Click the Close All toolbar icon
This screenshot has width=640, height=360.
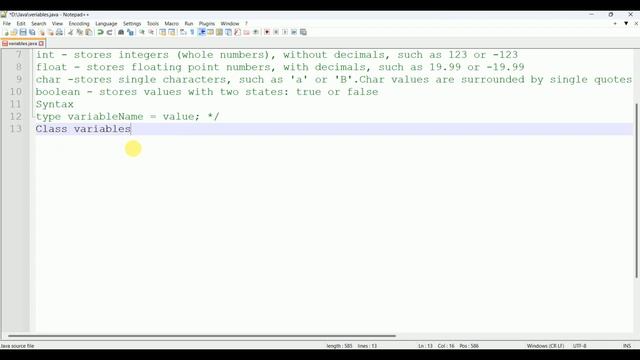50,32
